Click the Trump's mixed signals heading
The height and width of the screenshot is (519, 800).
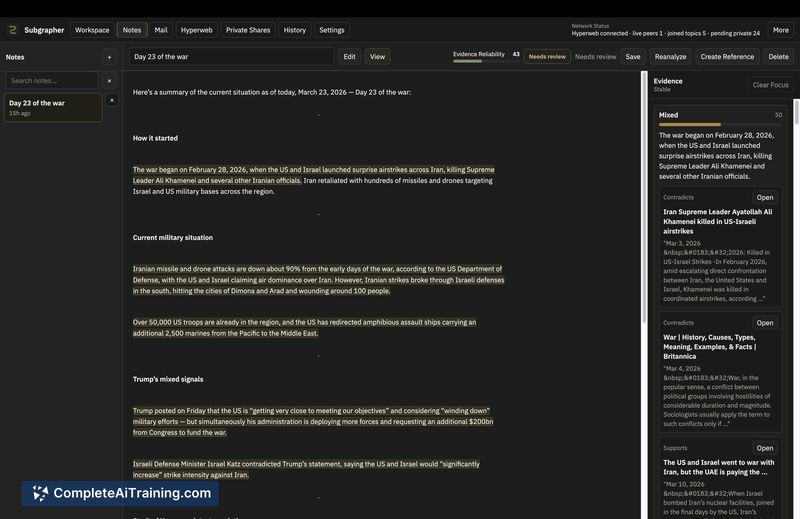(168, 379)
